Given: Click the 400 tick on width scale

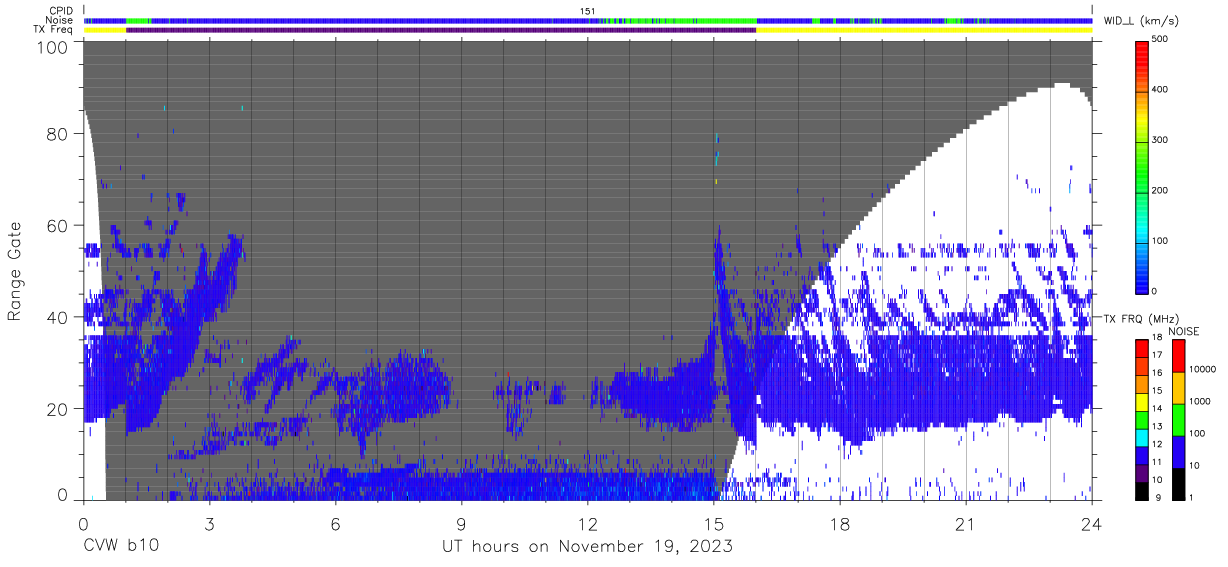Looking at the screenshot, I should pos(1161,90).
